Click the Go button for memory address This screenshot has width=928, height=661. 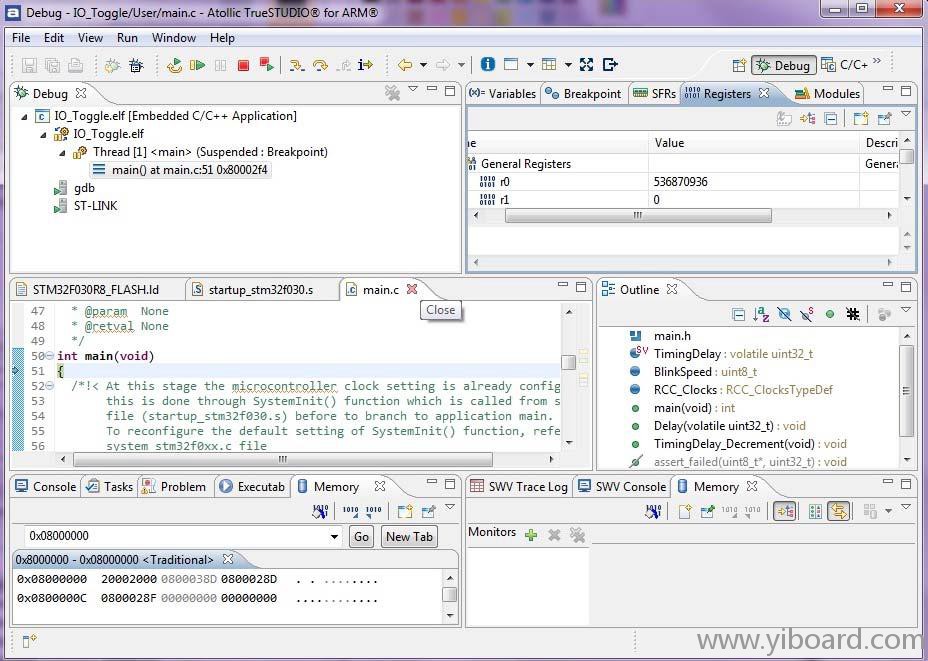point(361,537)
